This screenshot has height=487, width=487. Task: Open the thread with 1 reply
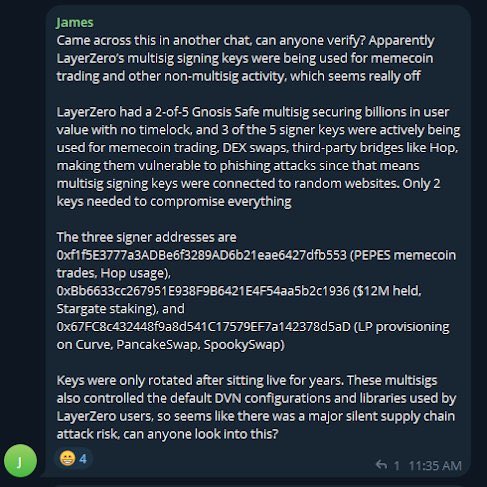(388, 465)
